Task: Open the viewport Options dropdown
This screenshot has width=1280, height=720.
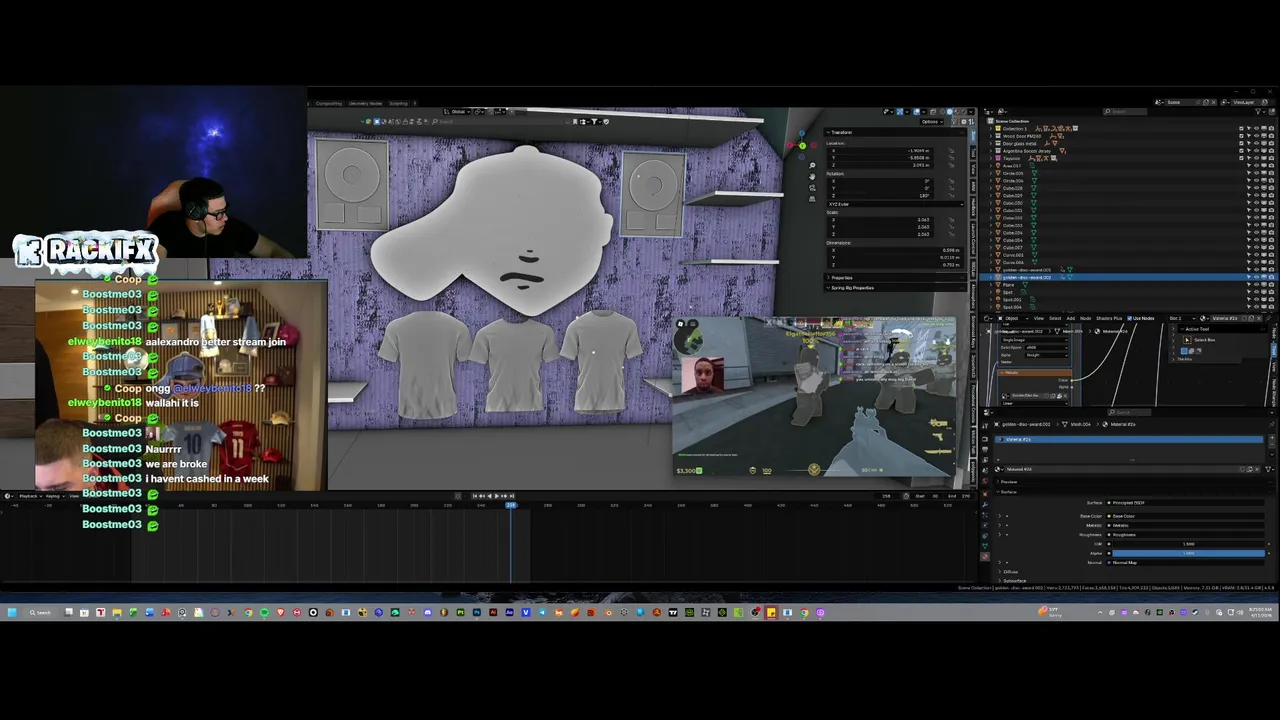Action: coord(932,122)
